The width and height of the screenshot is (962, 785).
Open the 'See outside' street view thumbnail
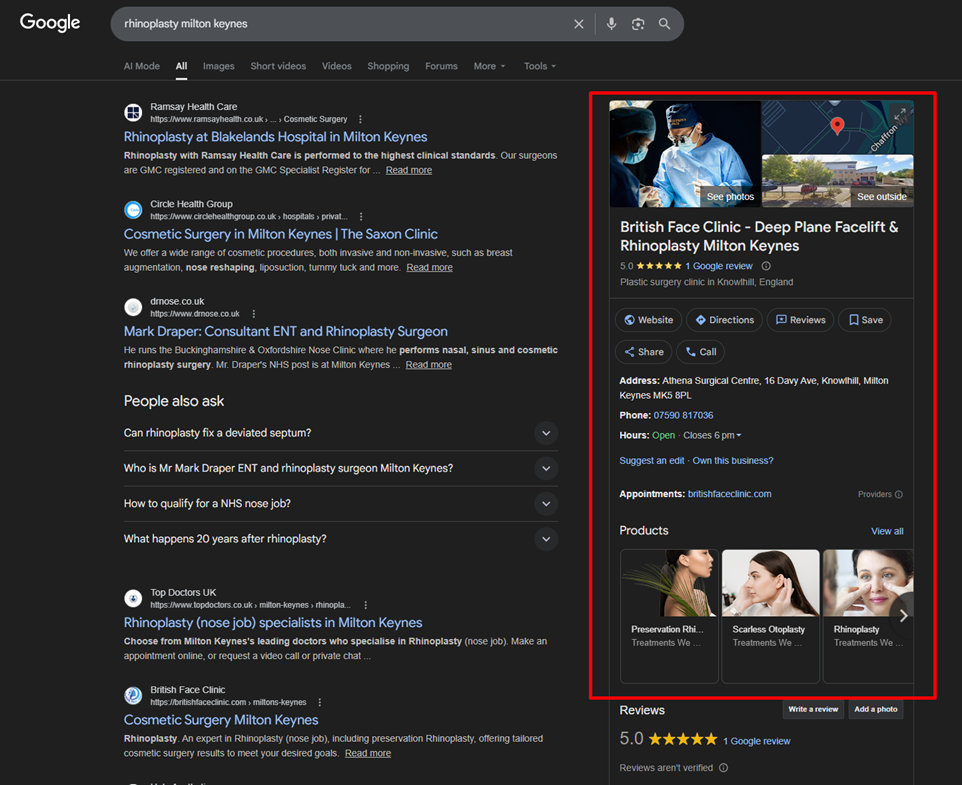click(x=837, y=181)
